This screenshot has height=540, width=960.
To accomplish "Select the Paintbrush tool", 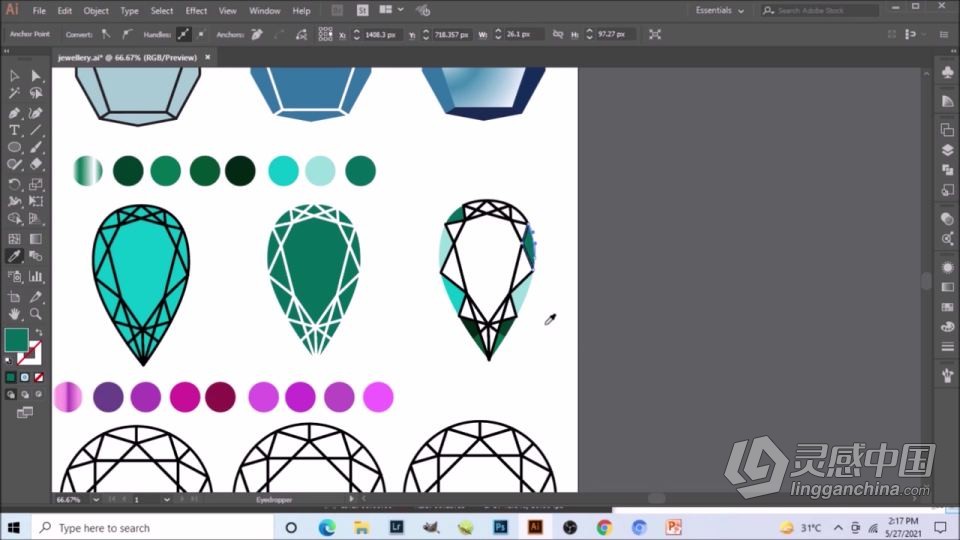I will point(36,147).
